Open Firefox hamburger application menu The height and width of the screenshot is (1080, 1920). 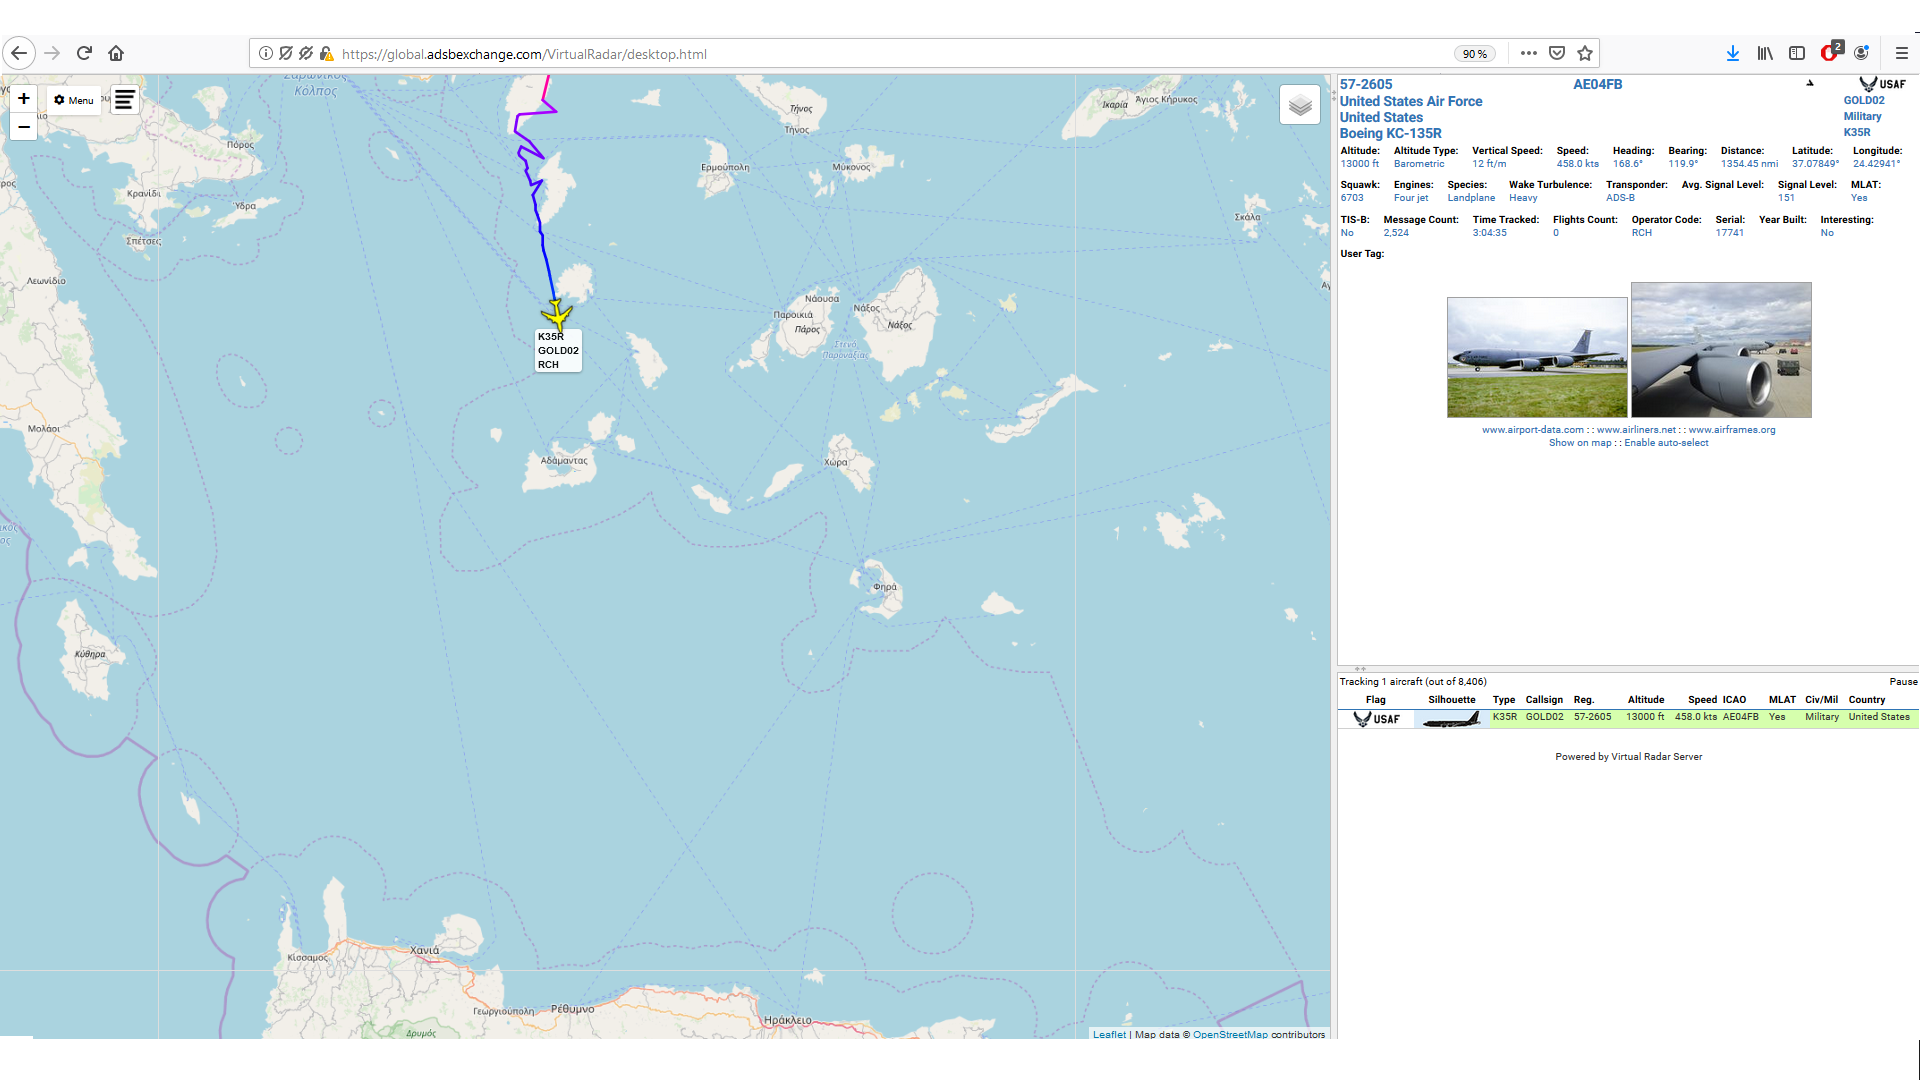(x=1901, y=54)
